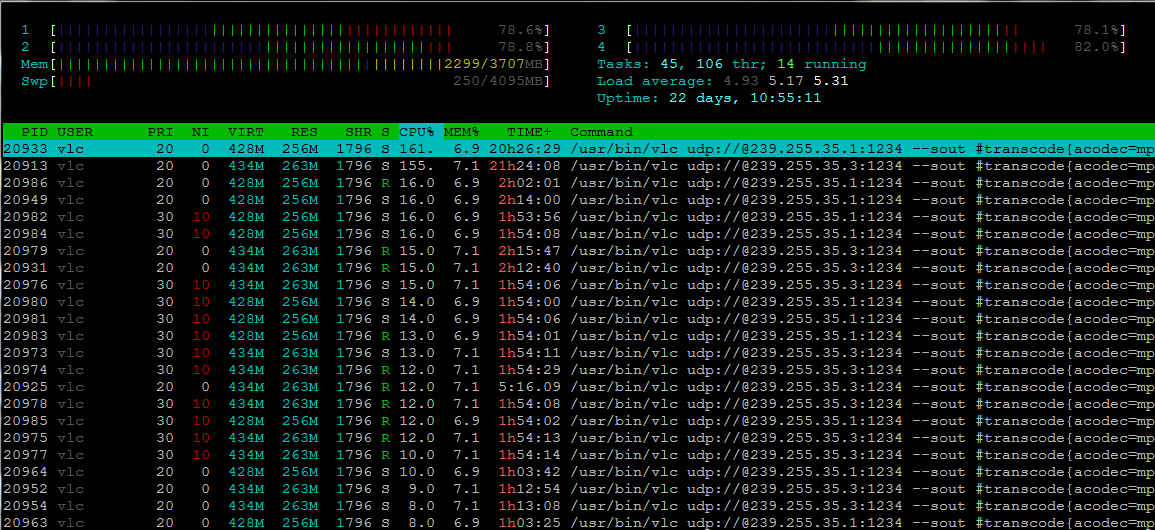Click the 1h03:42 time value
The width and height of the screenshot is (1155, 530).
click(529, 471)
